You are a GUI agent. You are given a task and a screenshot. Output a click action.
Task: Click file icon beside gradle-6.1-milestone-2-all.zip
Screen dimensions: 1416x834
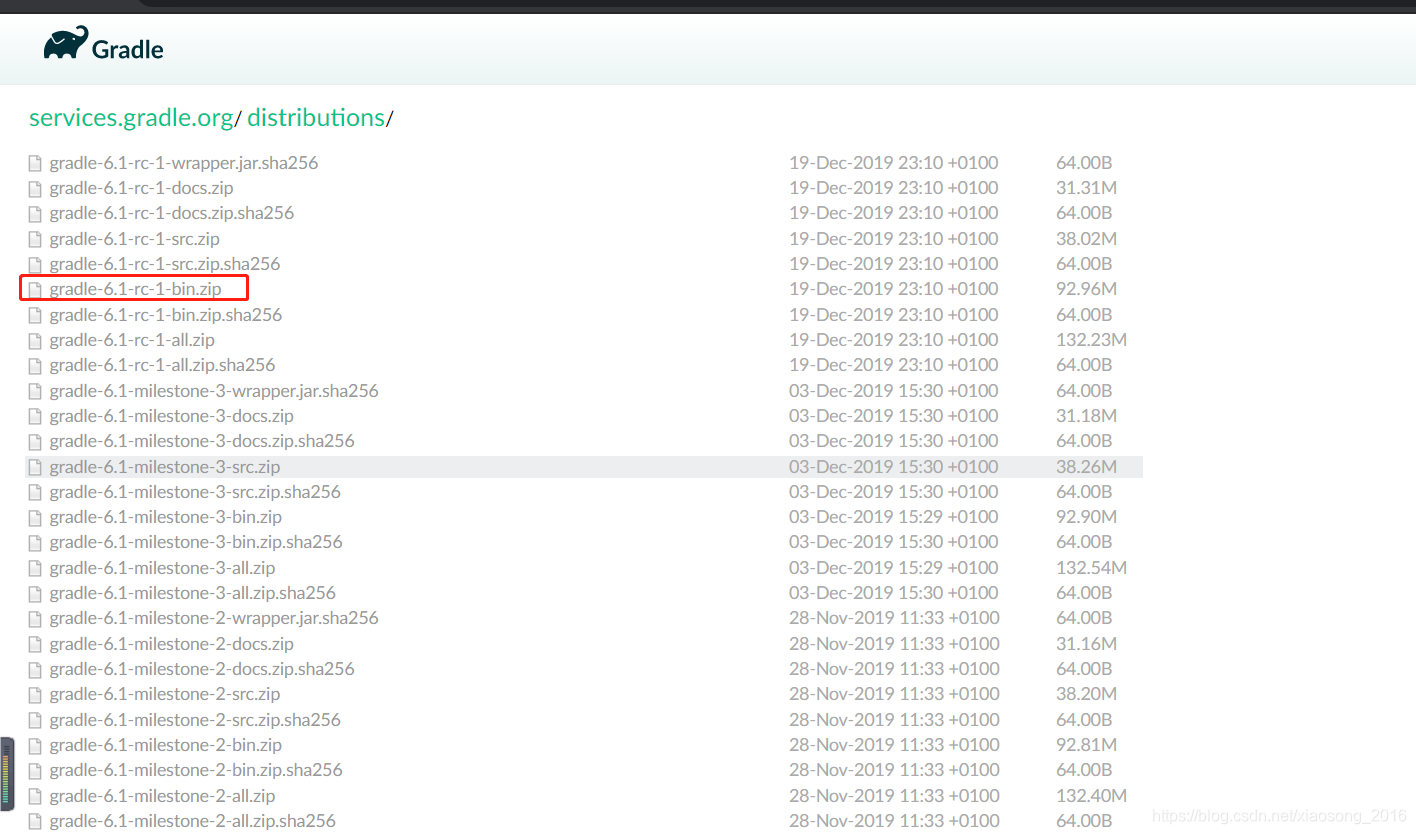tap(35, 796)
